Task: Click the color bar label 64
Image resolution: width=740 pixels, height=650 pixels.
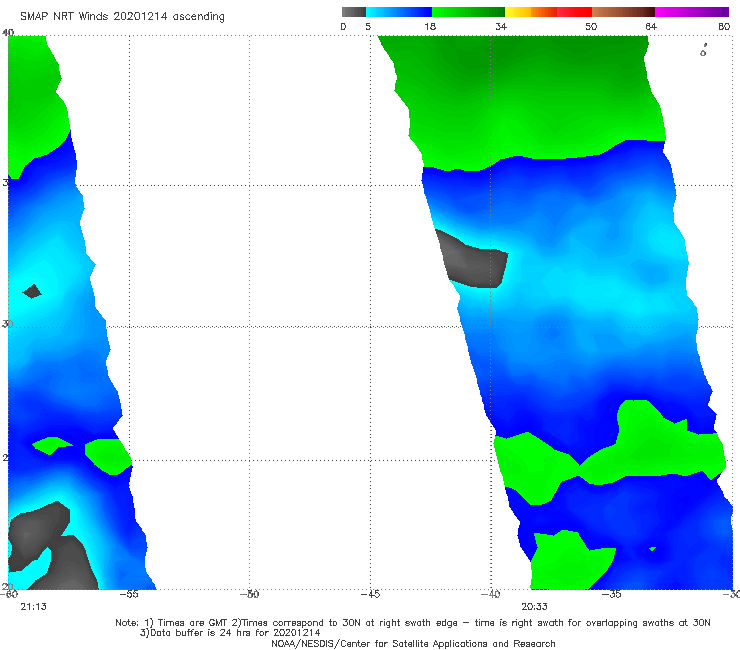Action: click(x=651, y=26)
